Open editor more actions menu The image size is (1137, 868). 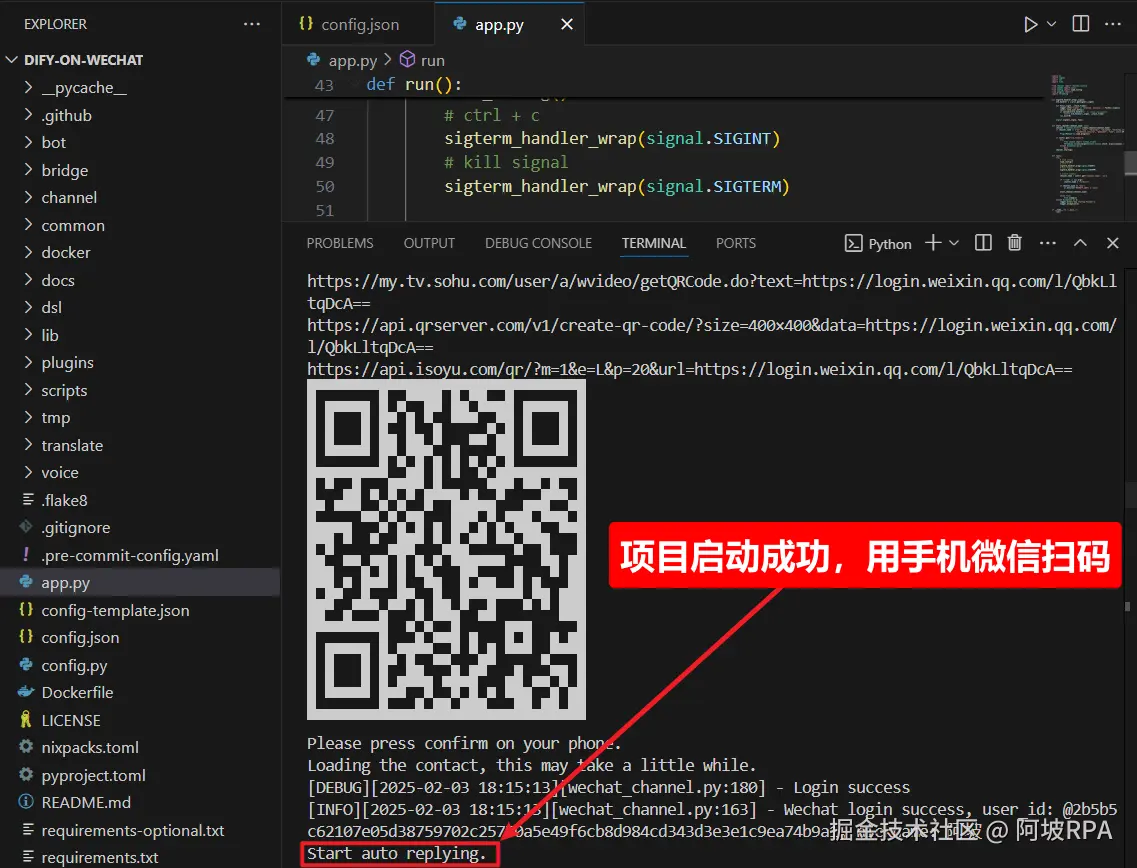pos(1113,24)
